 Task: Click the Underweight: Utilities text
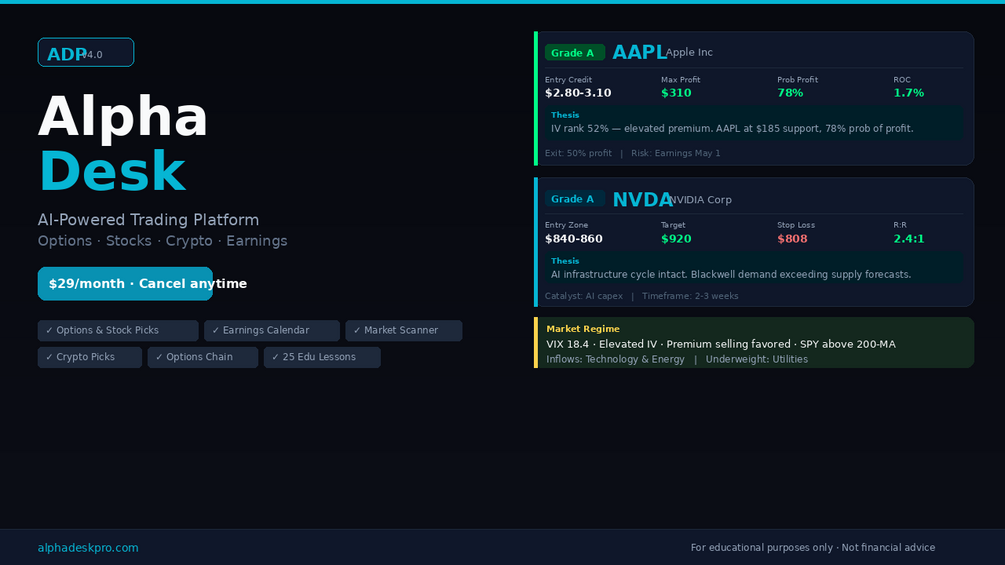coord(757,359)
